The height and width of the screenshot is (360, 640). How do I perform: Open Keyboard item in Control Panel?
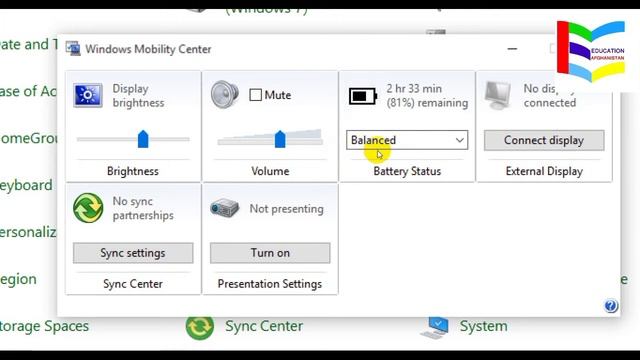point(26,186)
